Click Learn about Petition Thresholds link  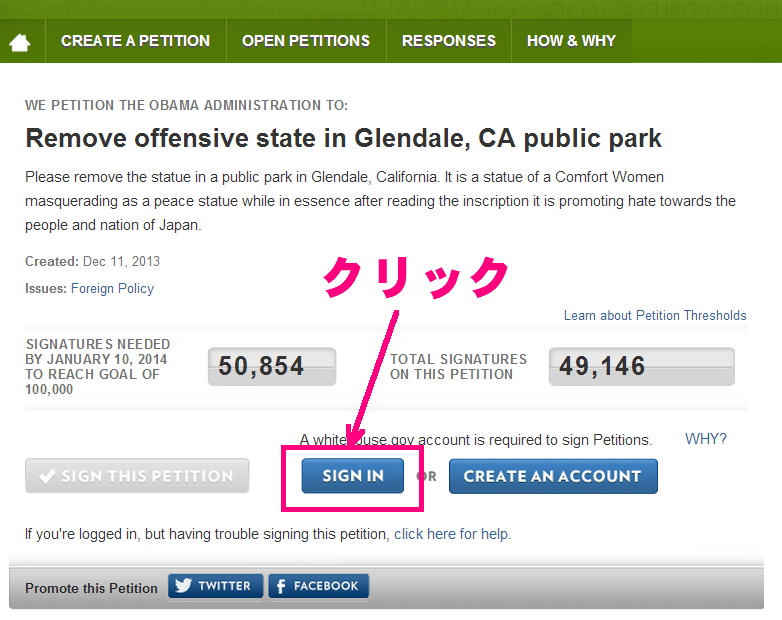point(655,315)
